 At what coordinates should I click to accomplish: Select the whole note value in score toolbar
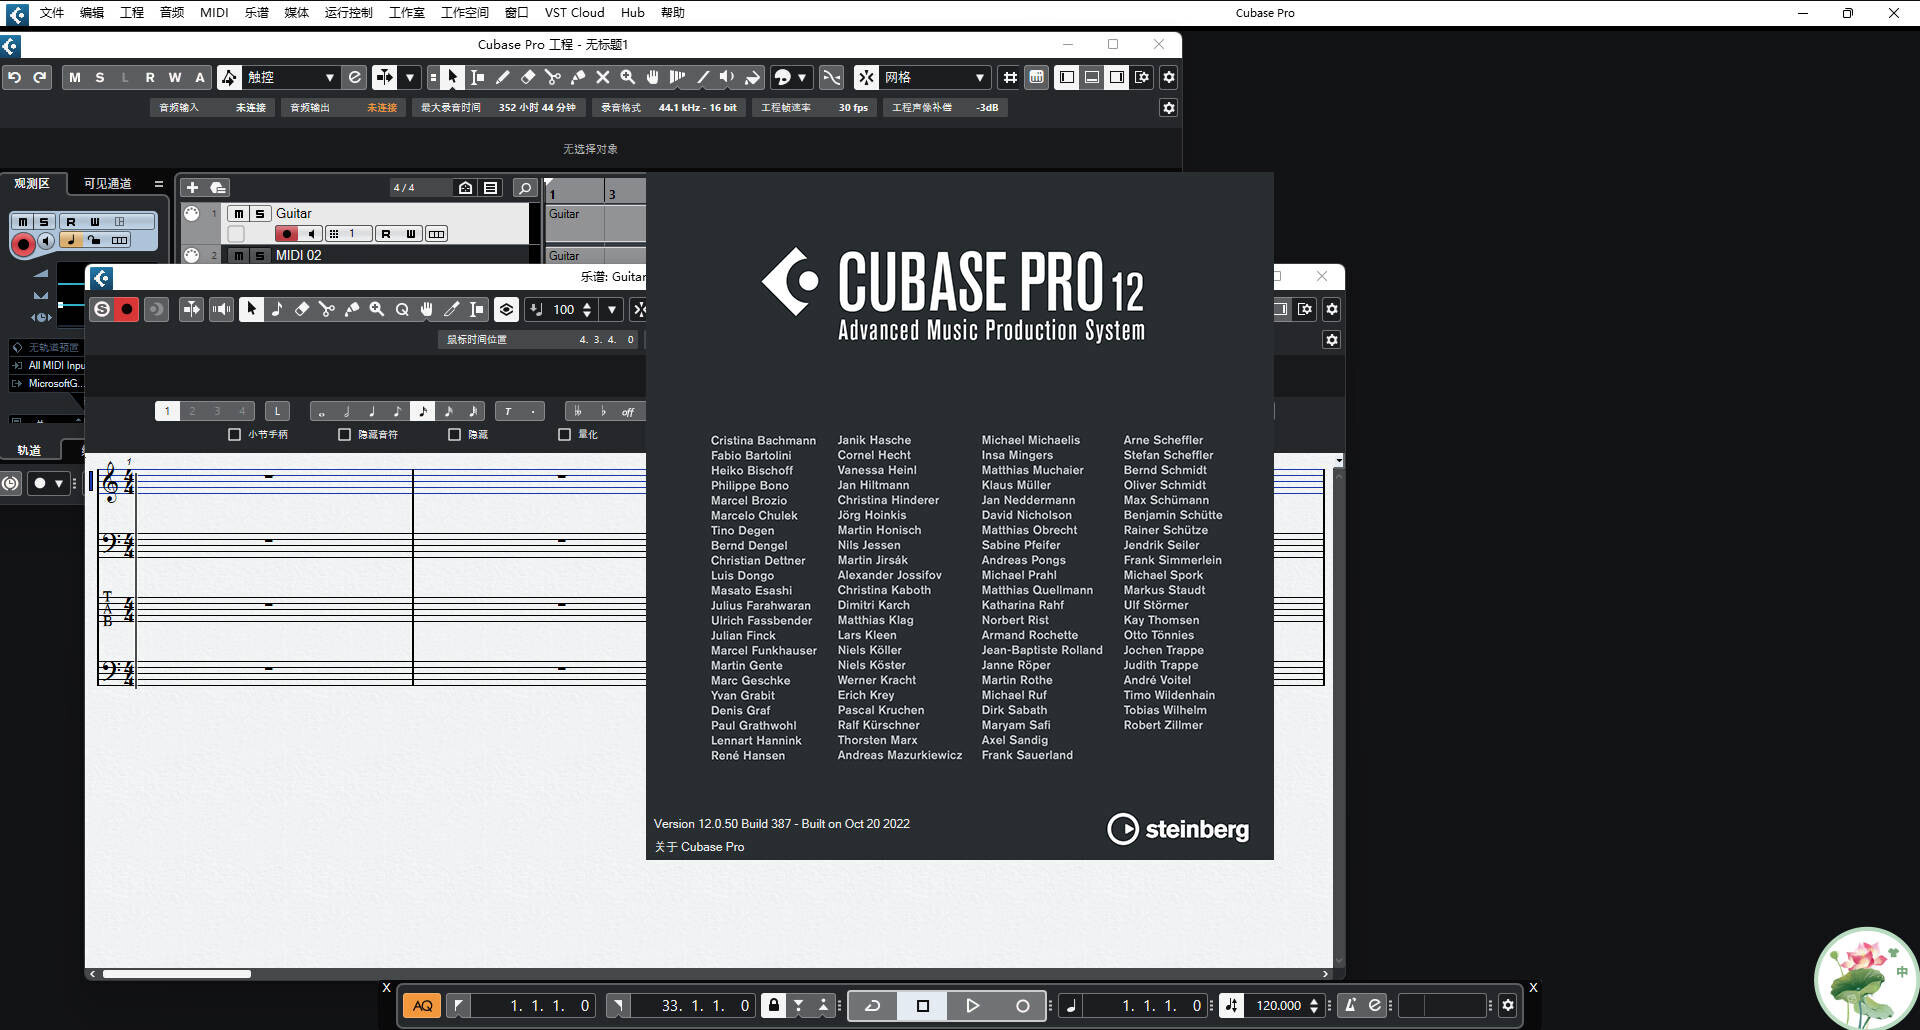[322, 411]
